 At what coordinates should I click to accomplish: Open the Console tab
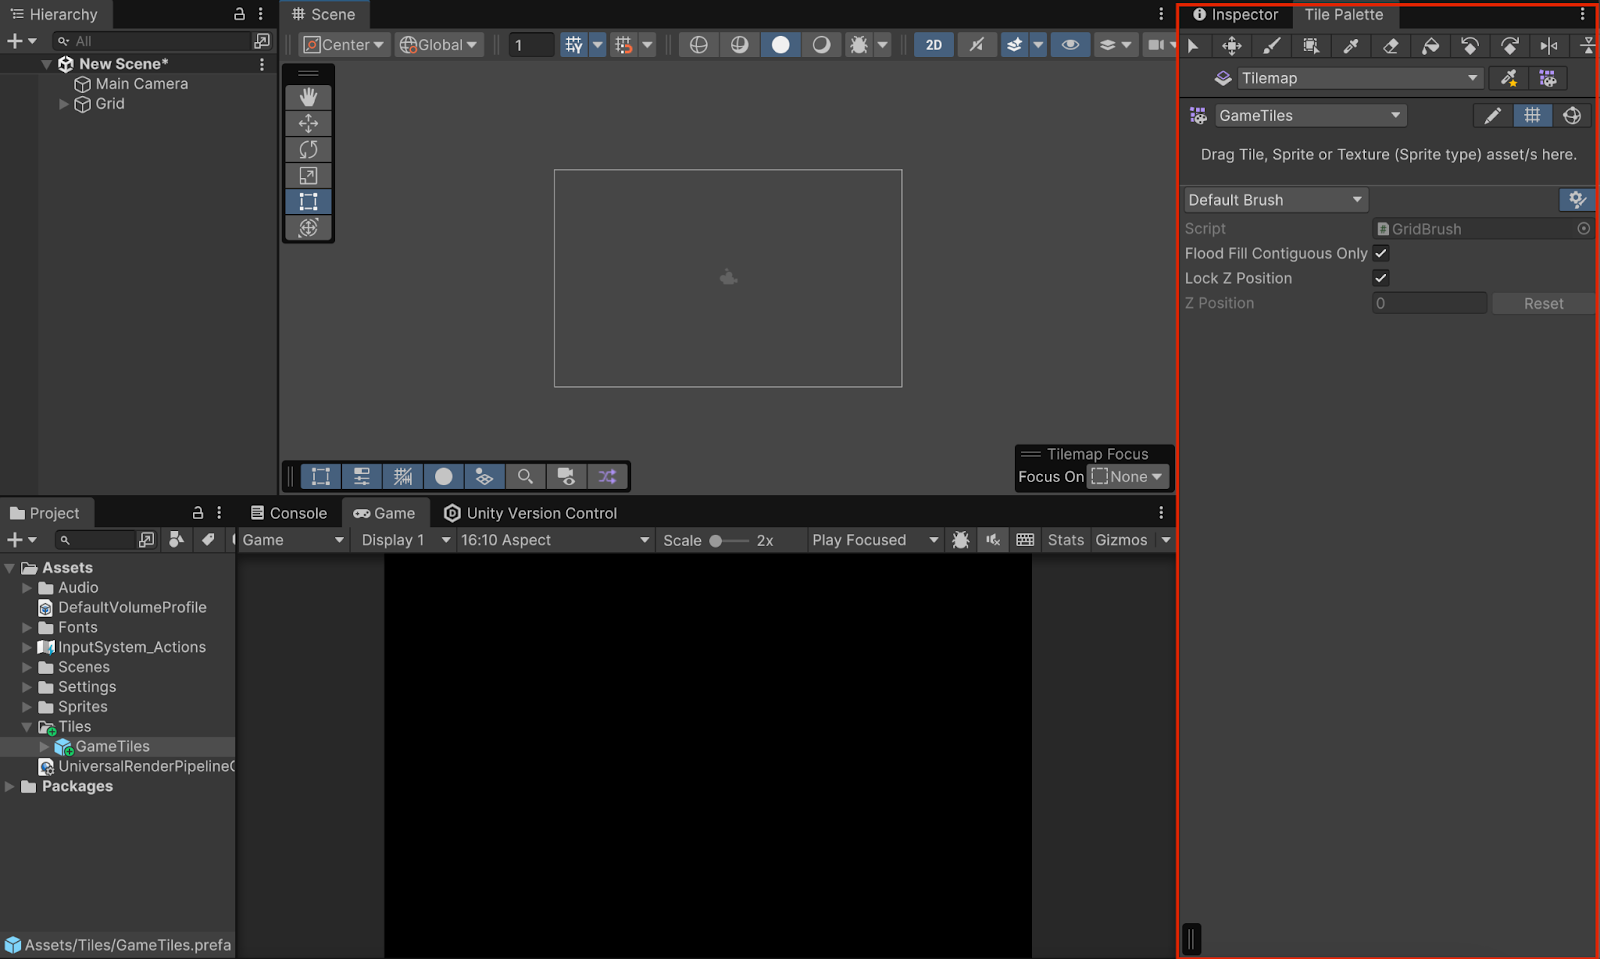pos(288,513)
